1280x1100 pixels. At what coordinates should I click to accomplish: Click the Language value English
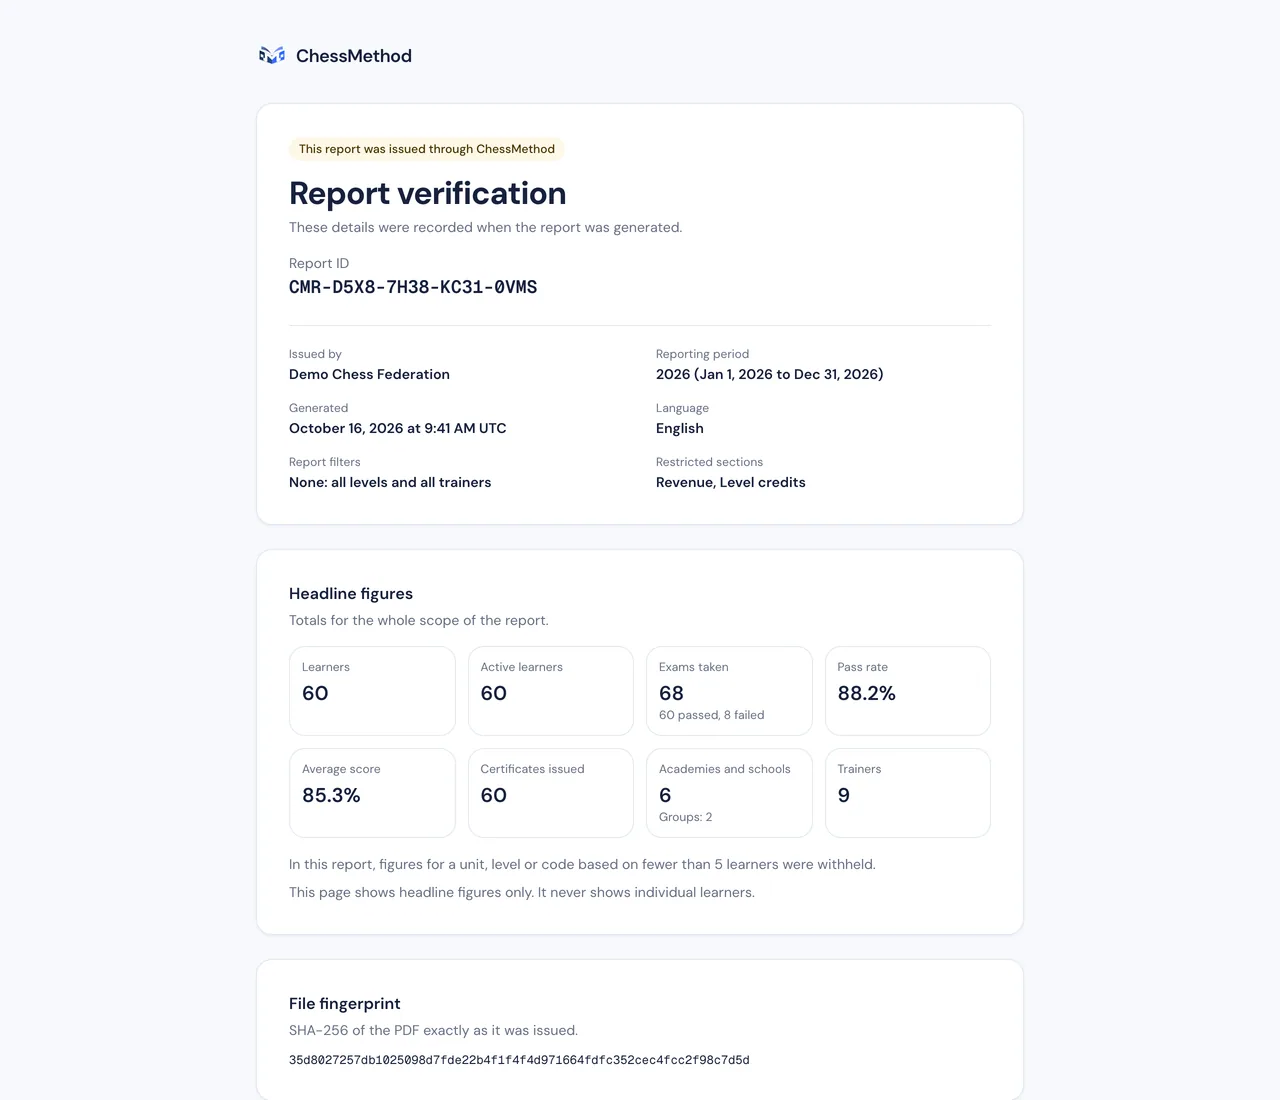pos(680,428)
